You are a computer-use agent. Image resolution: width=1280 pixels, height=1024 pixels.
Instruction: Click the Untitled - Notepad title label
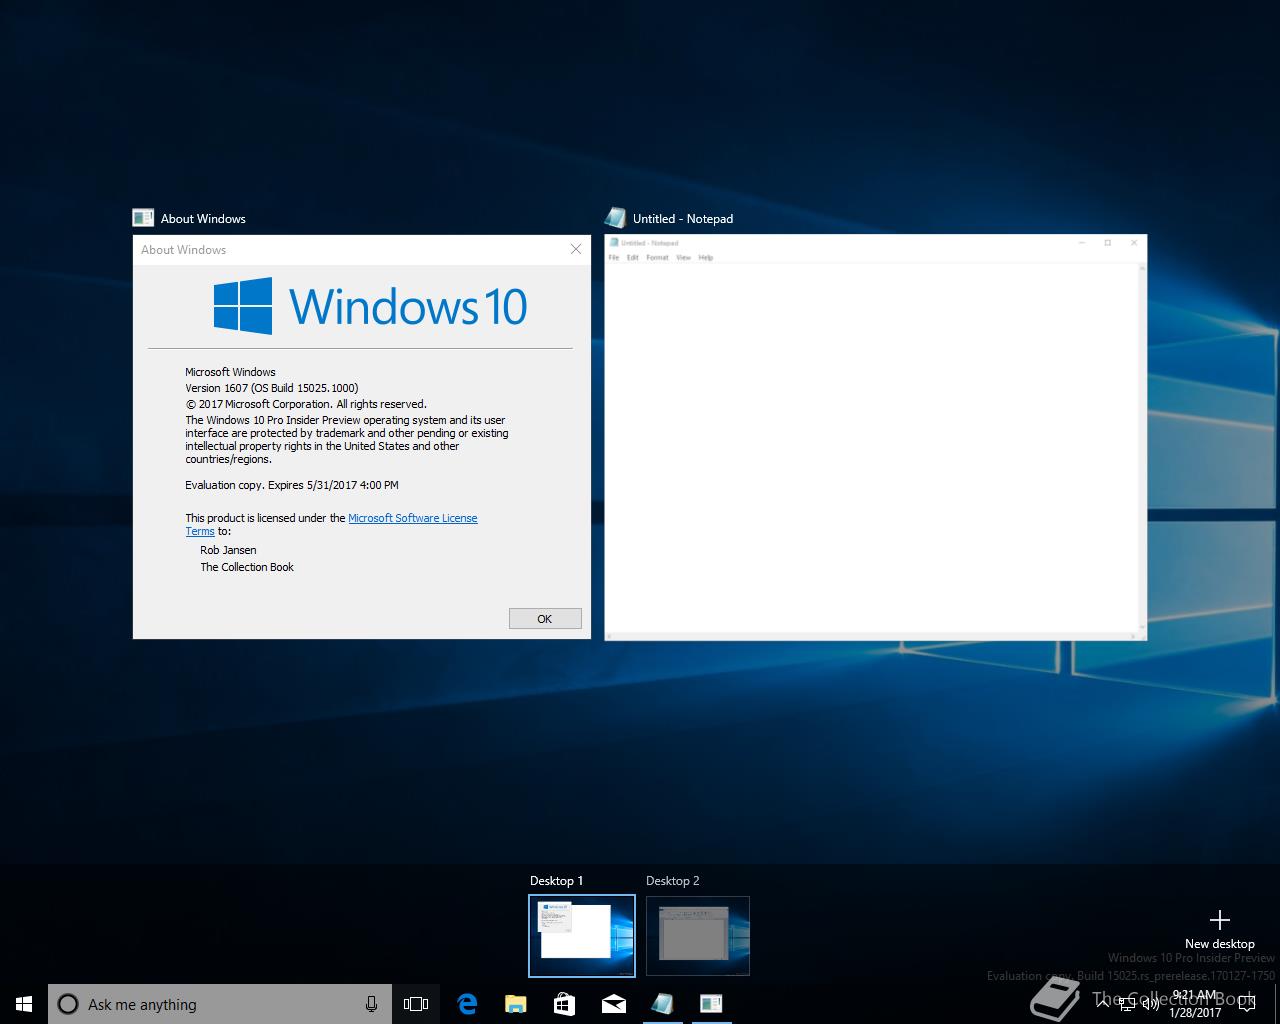(683, 218)
